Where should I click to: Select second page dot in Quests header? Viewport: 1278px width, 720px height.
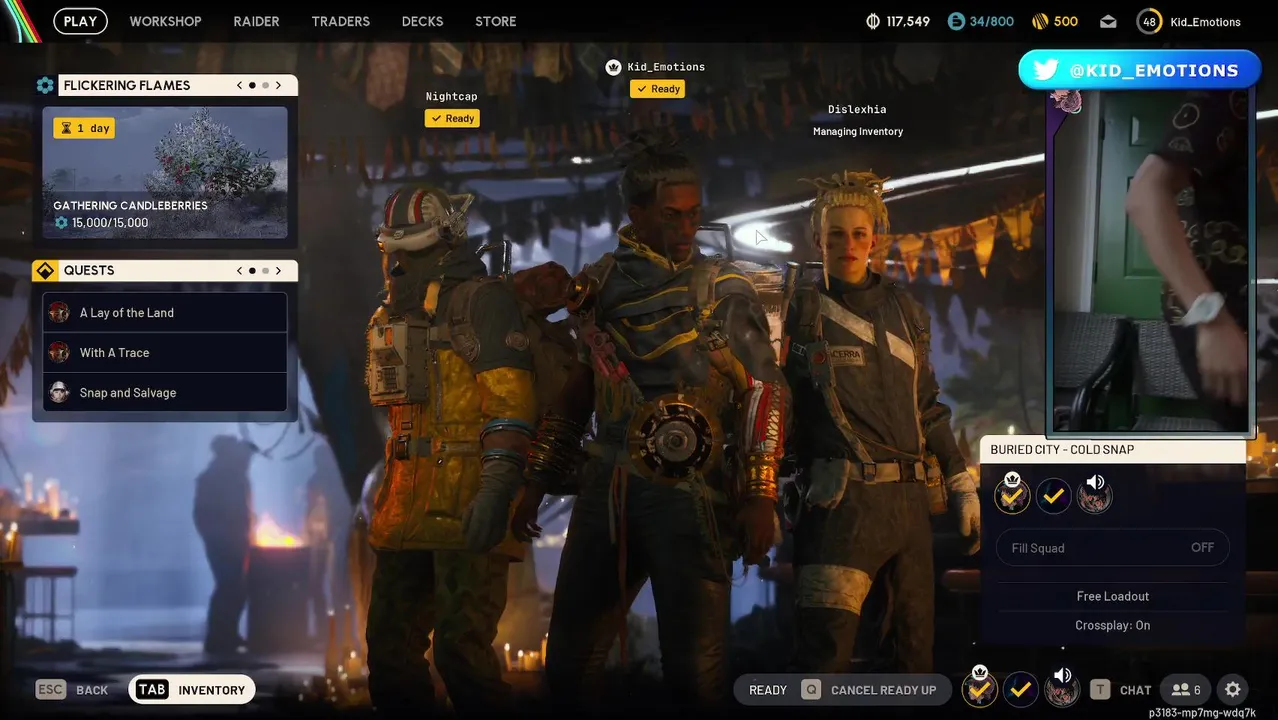(x=265, y=271)
